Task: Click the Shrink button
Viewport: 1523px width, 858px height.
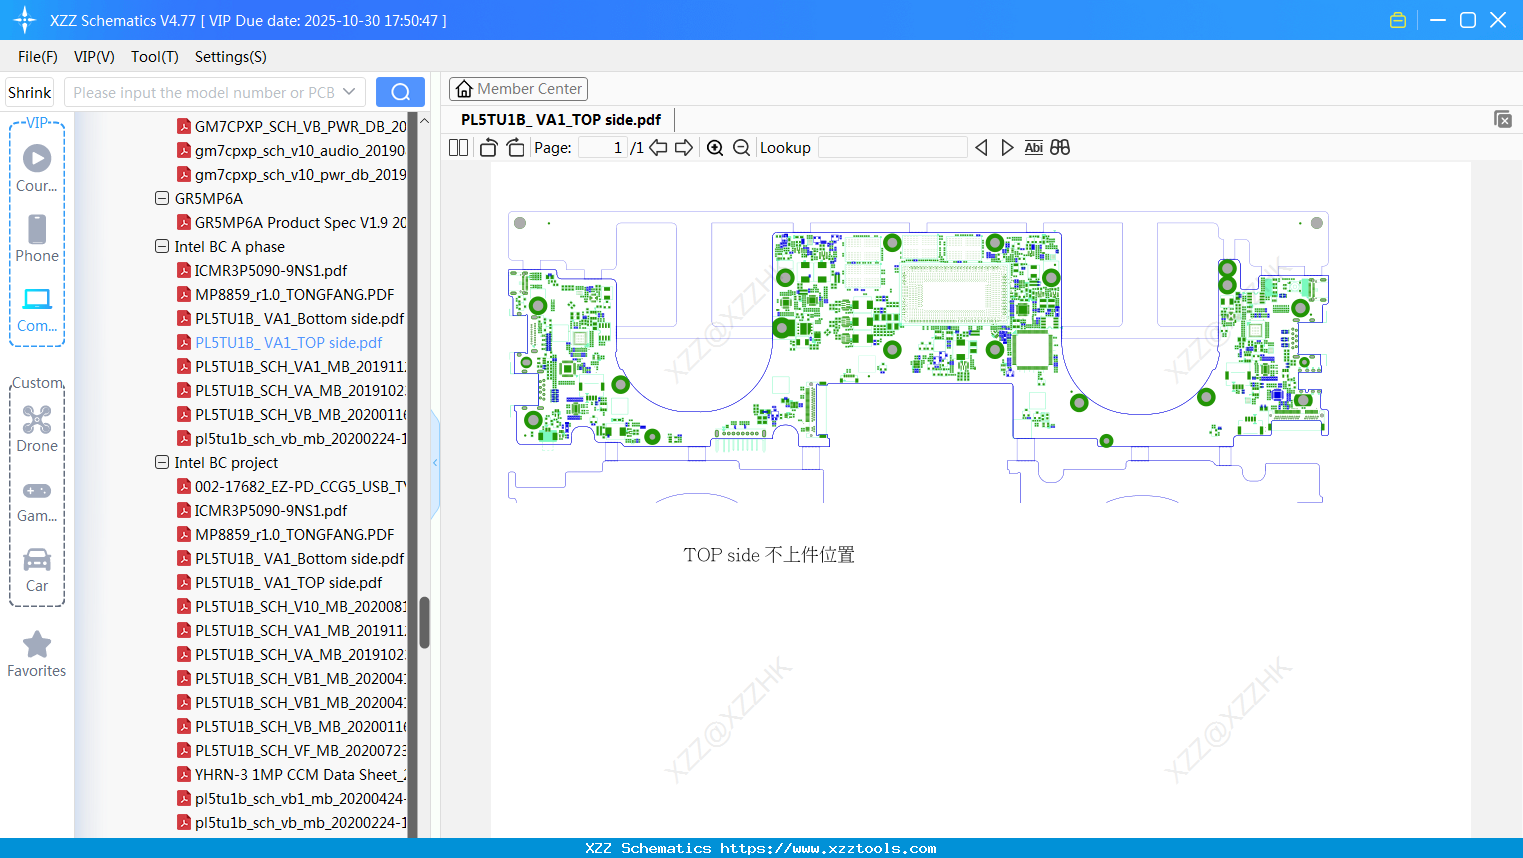Action: pos(29,92)
